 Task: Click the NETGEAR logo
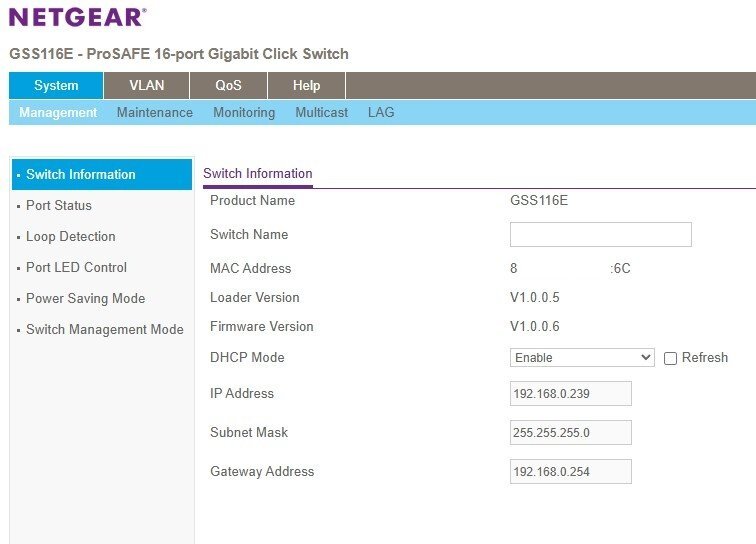pyautogui.click(x=77, y=17)
